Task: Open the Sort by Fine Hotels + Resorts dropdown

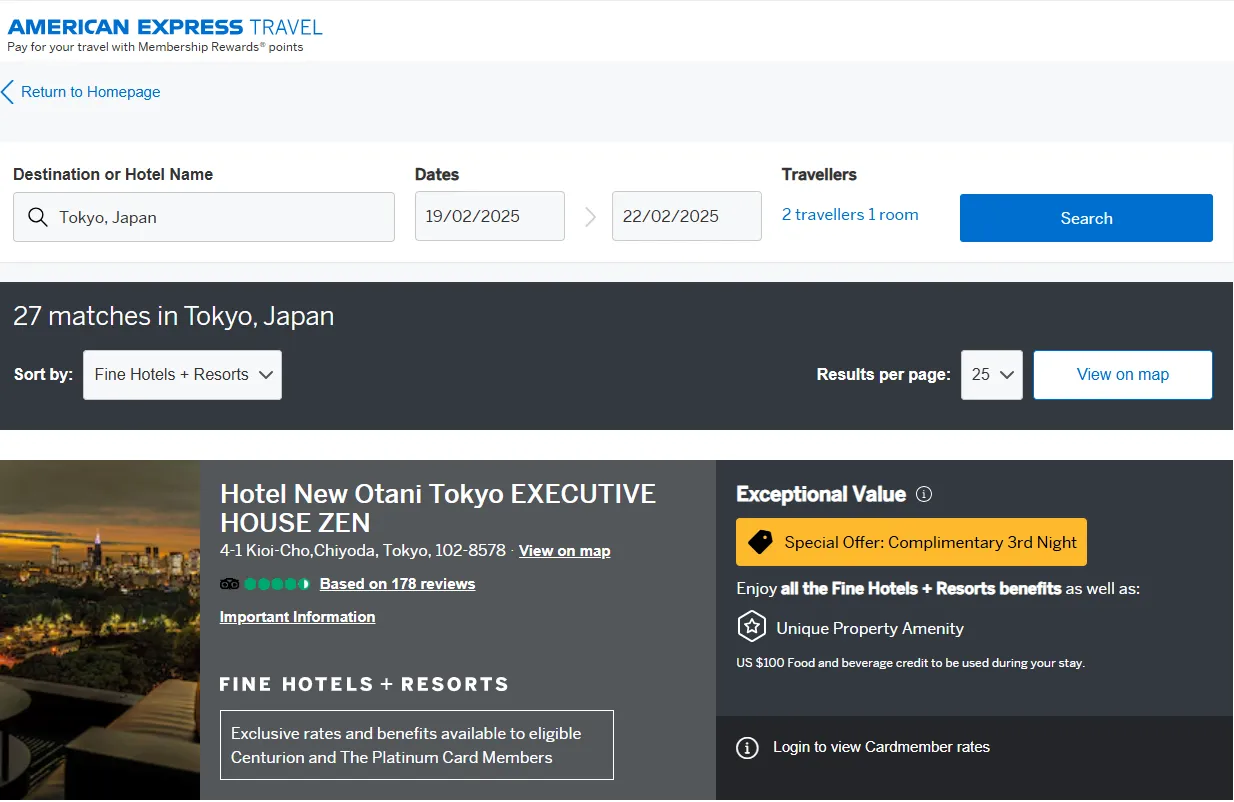Action: pos(182,375)
